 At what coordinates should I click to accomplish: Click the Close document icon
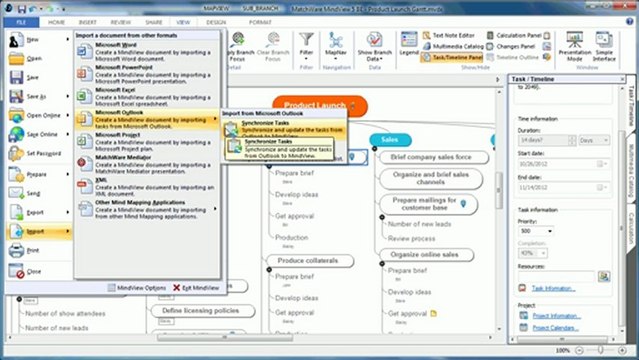[16, 271]
